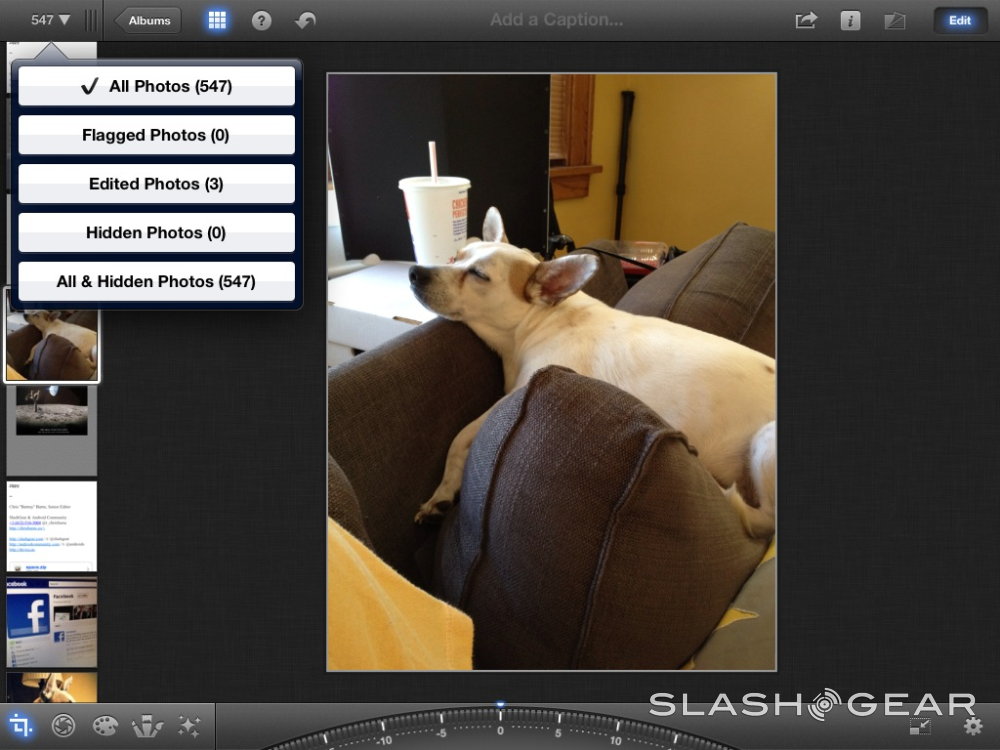Open the settings gear at bottom right
Viewport: 1000px width, 750px height.
click(972, 727)
